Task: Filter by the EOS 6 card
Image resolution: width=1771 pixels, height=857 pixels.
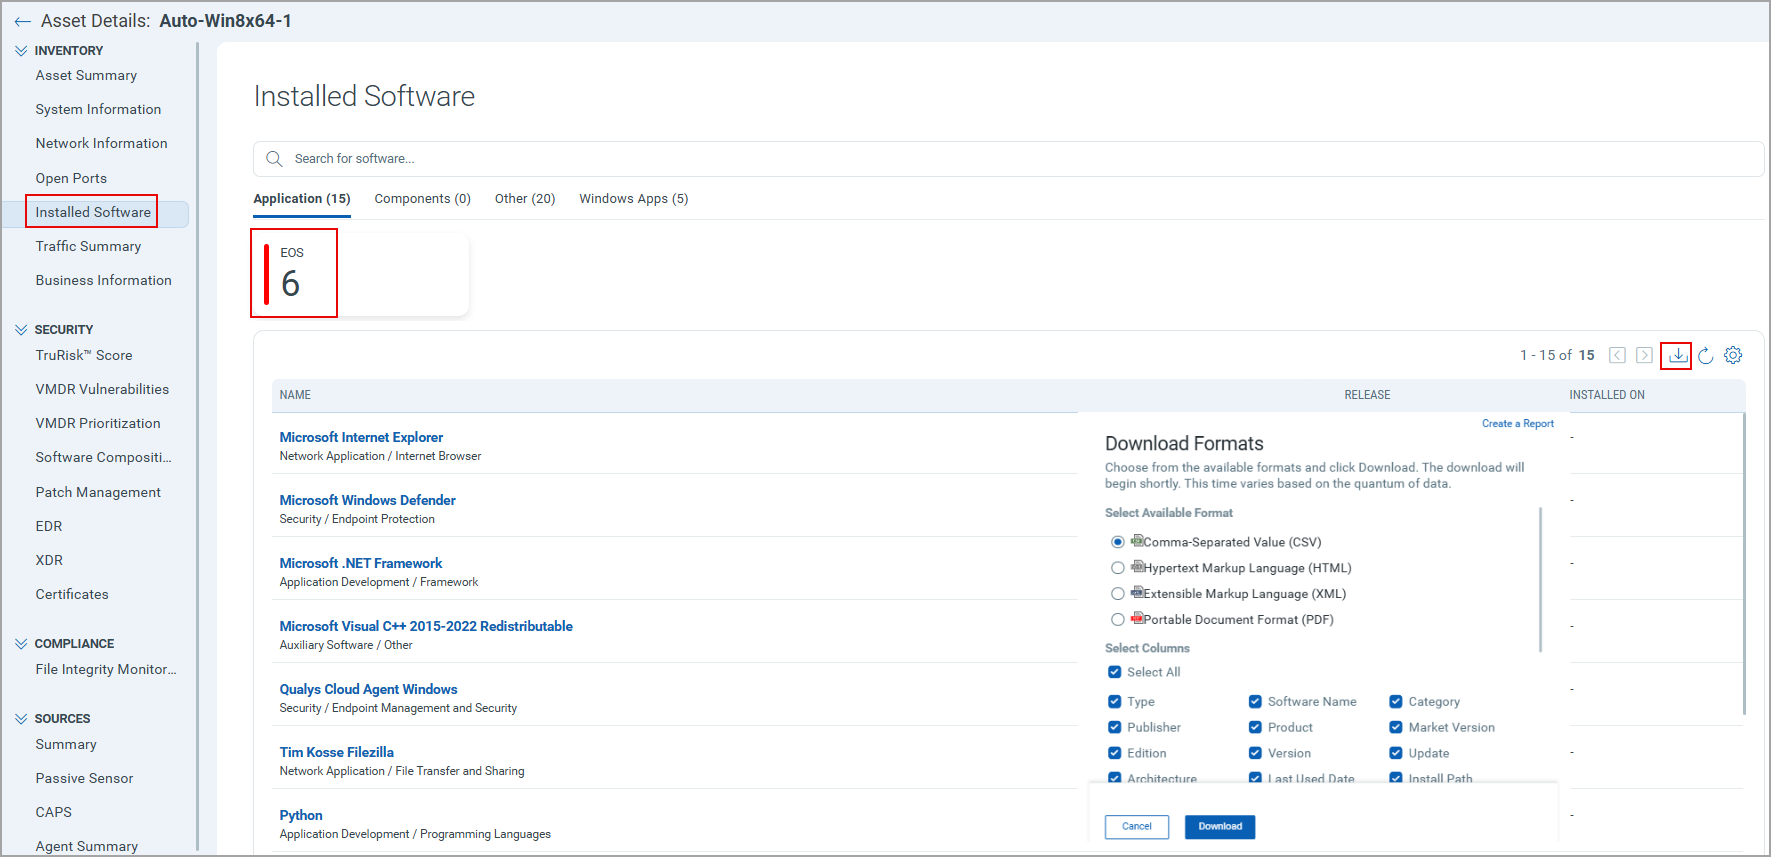Action: (360, 275)
